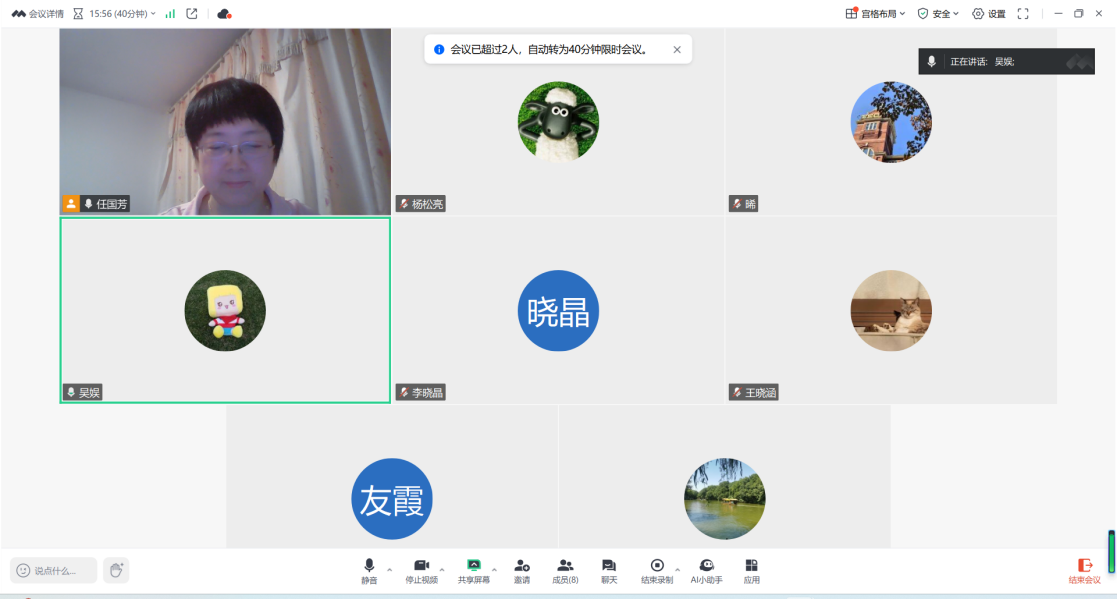Click the 正在讲话 speaker indicator
The height and width of the screenshot is (599, 1117).
click(1007, 61)
